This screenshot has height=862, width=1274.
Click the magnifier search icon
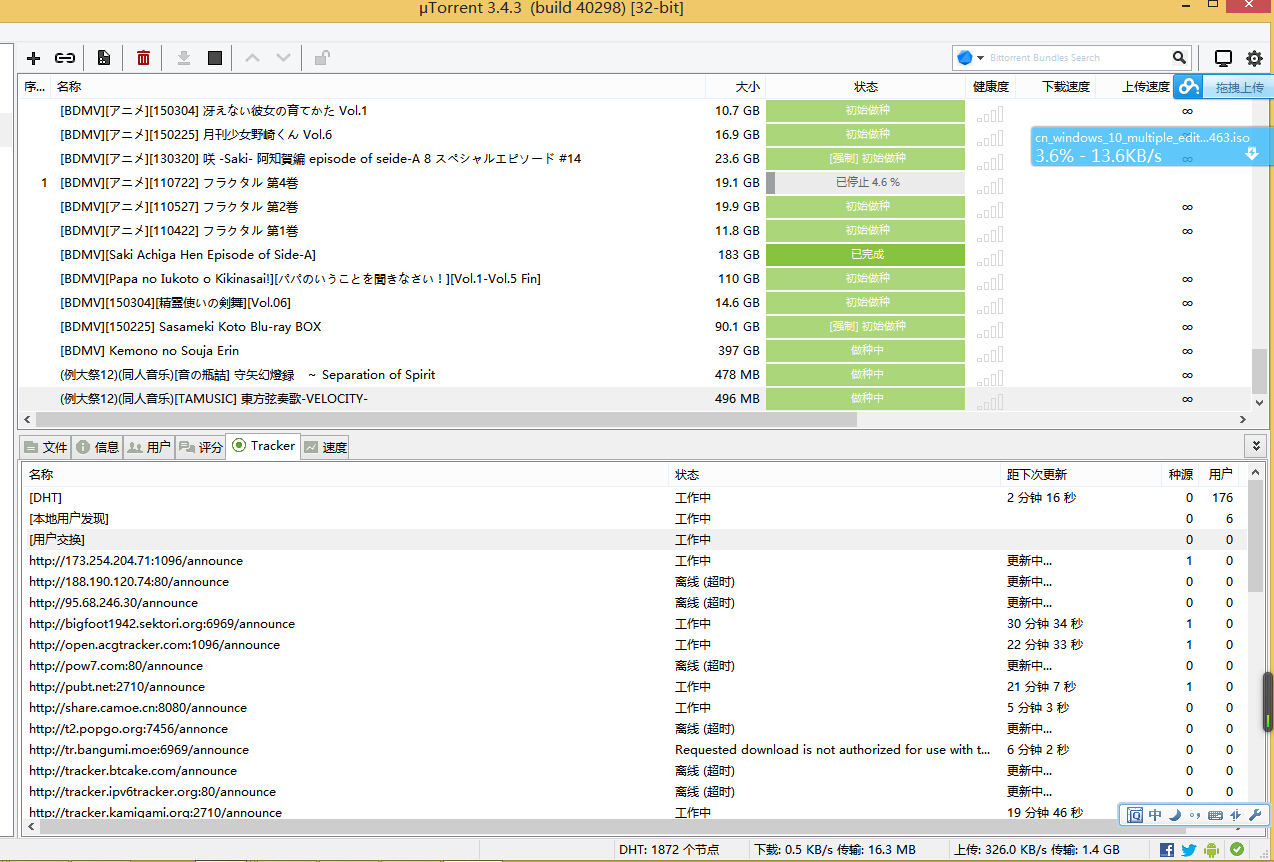pos(1180,58)
